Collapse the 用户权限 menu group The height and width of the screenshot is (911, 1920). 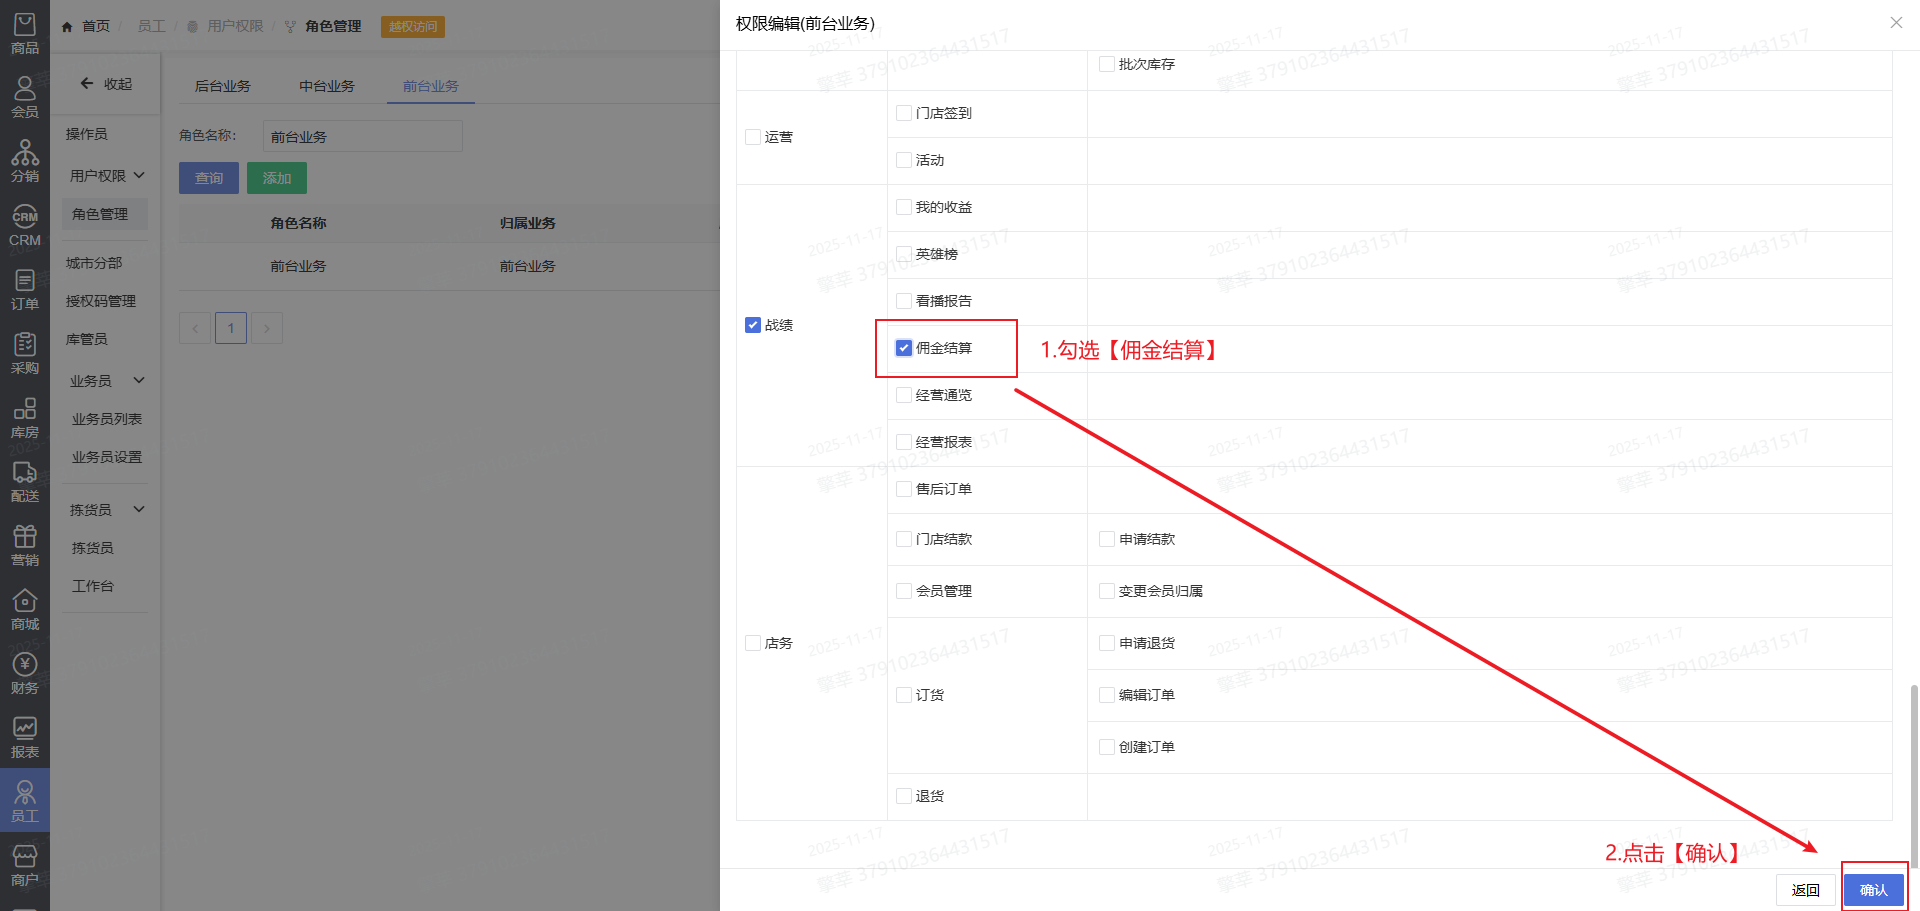[x=107, y=176]
